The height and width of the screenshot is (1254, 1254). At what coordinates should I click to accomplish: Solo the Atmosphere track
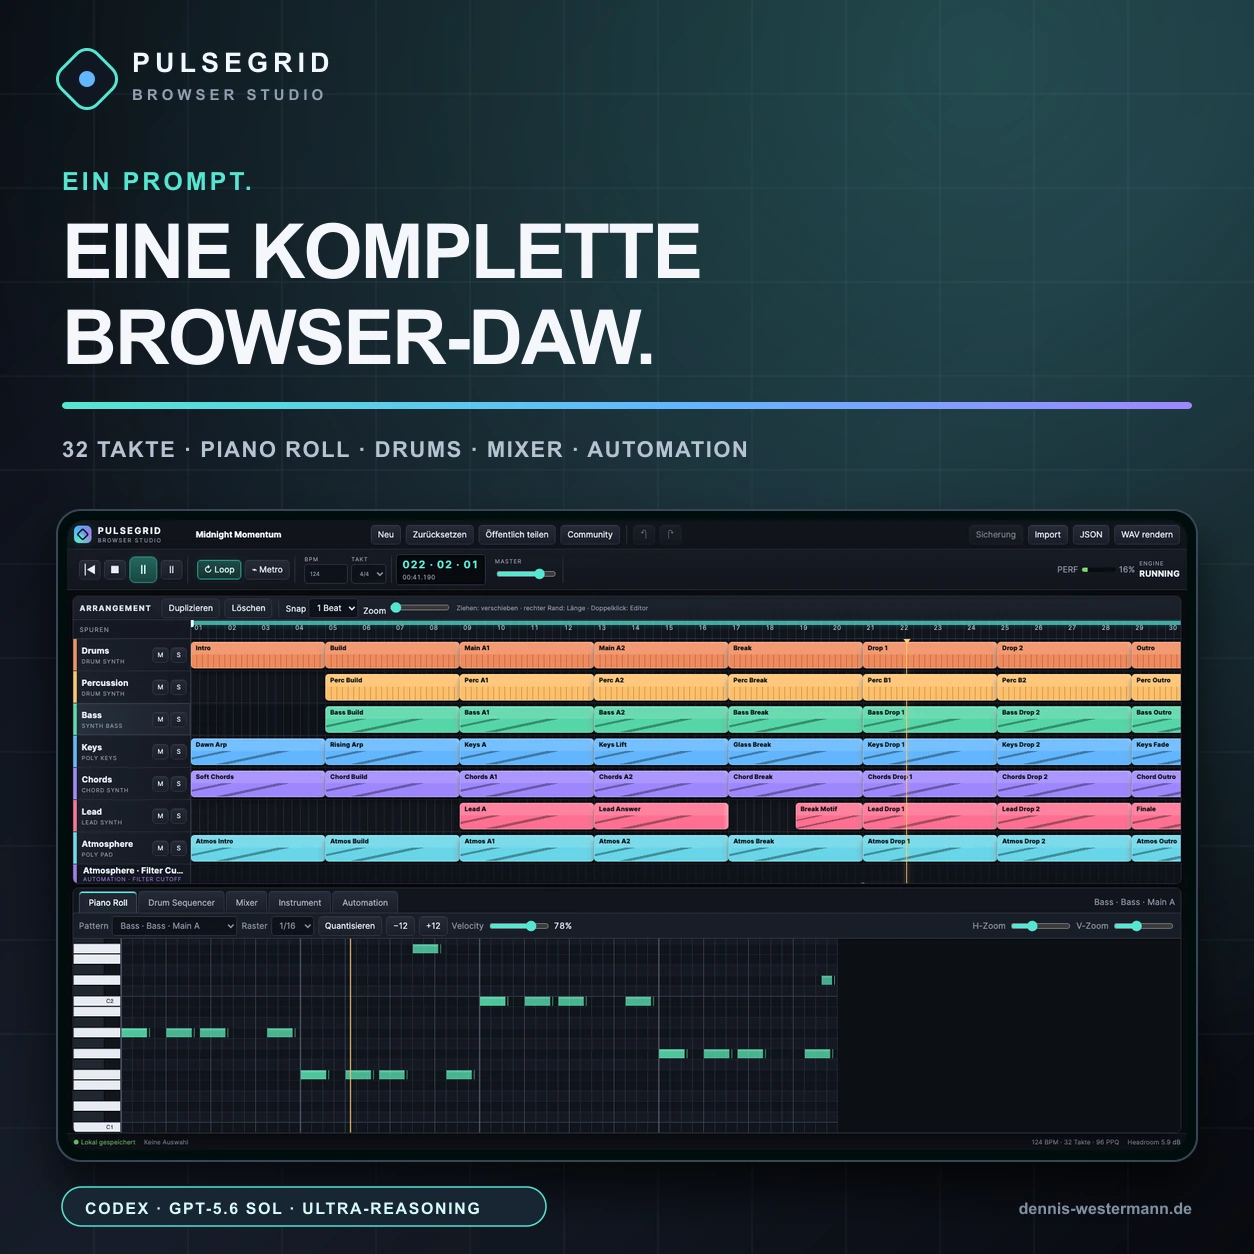(179, 848)
